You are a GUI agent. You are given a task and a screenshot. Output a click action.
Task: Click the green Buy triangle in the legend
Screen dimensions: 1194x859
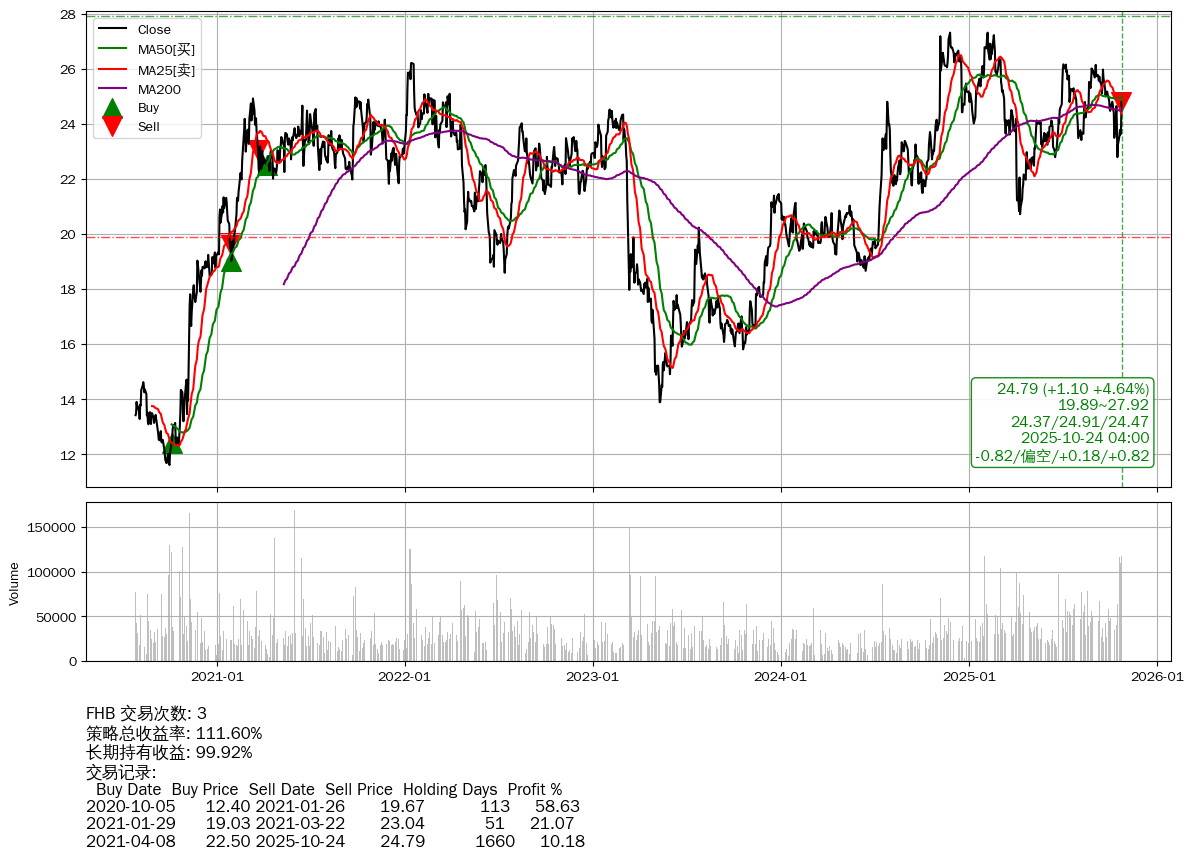(x=113, y=108)
